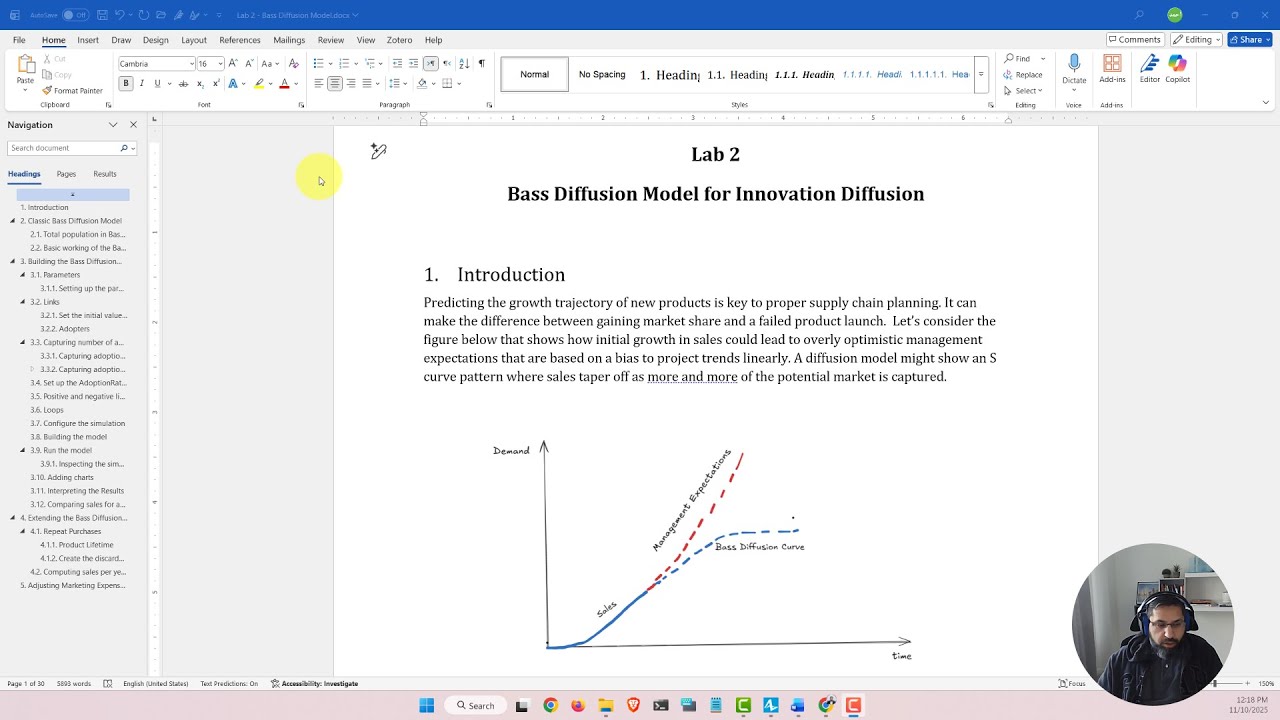Image resolution: width=1280 pixels, height=720 pixels.
Task: Open font size dropdown showing 16
Action: pyautogui.click(x=219, y=64)
